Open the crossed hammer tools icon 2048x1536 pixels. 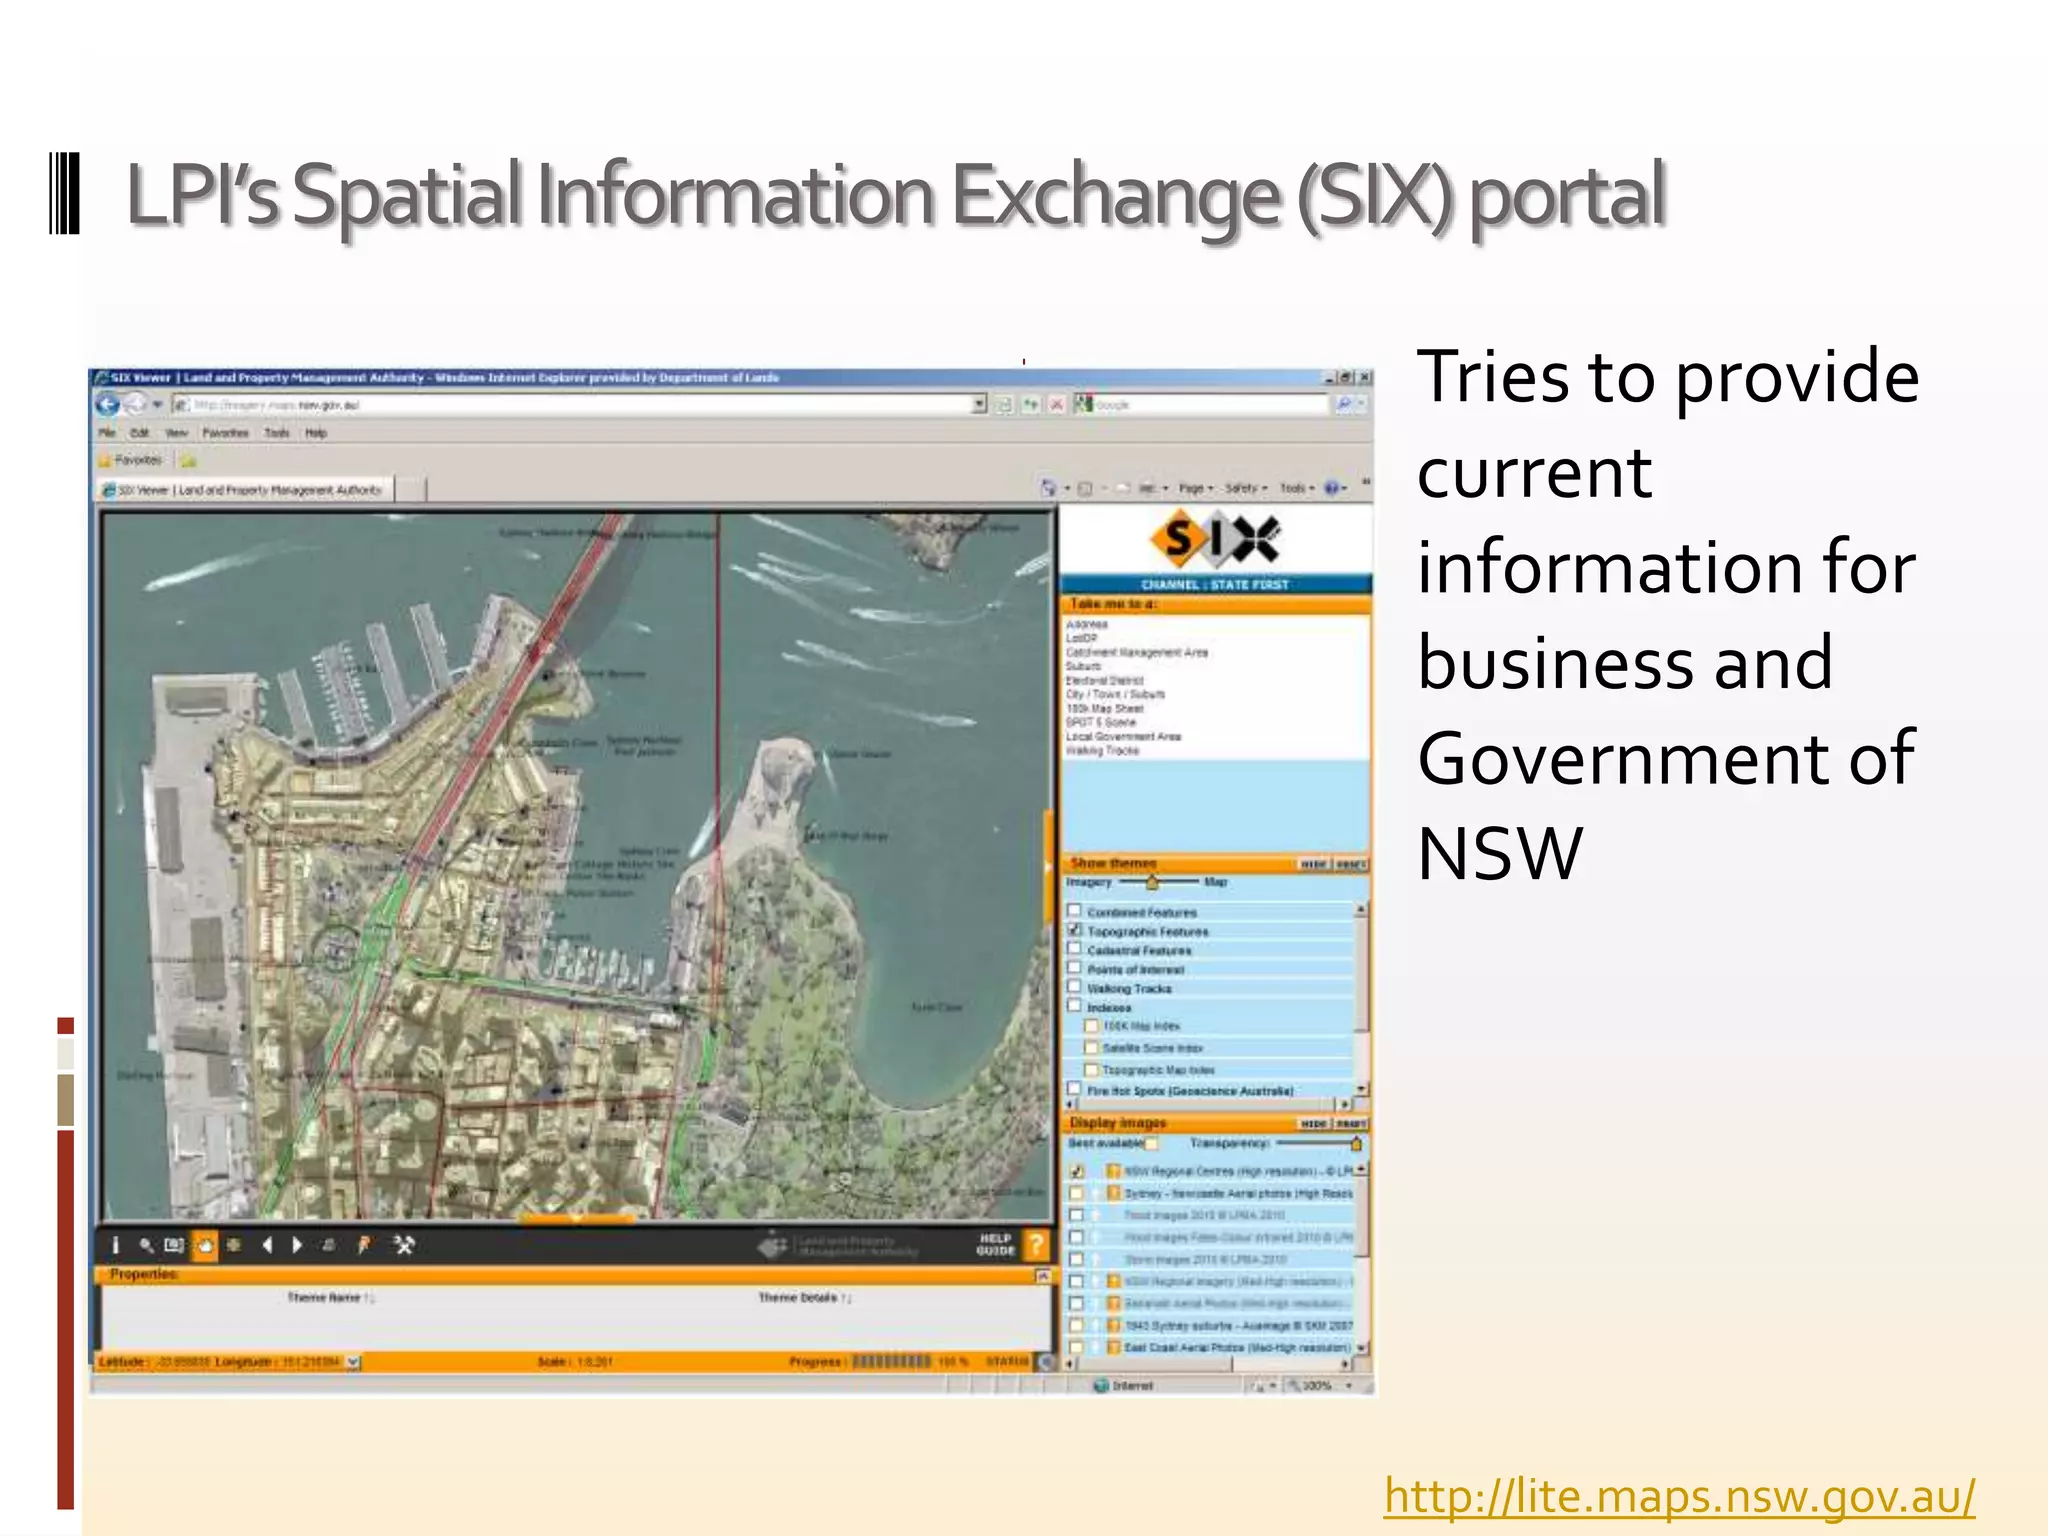pos(403,1245)
